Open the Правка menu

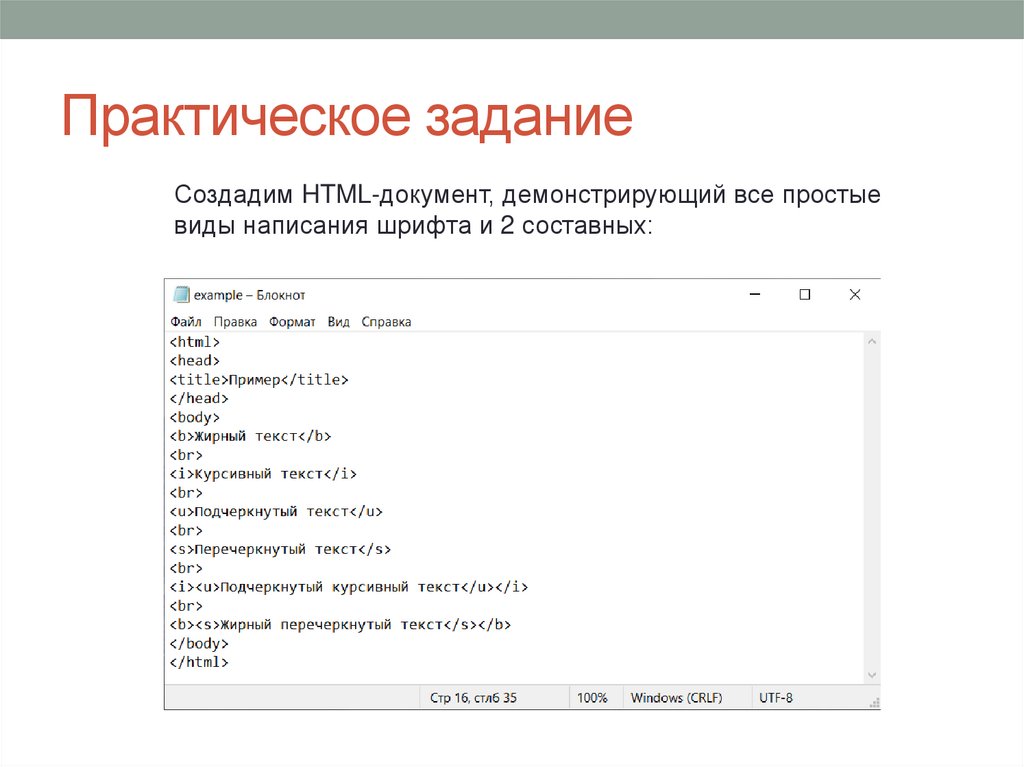[x=235, y=321]
